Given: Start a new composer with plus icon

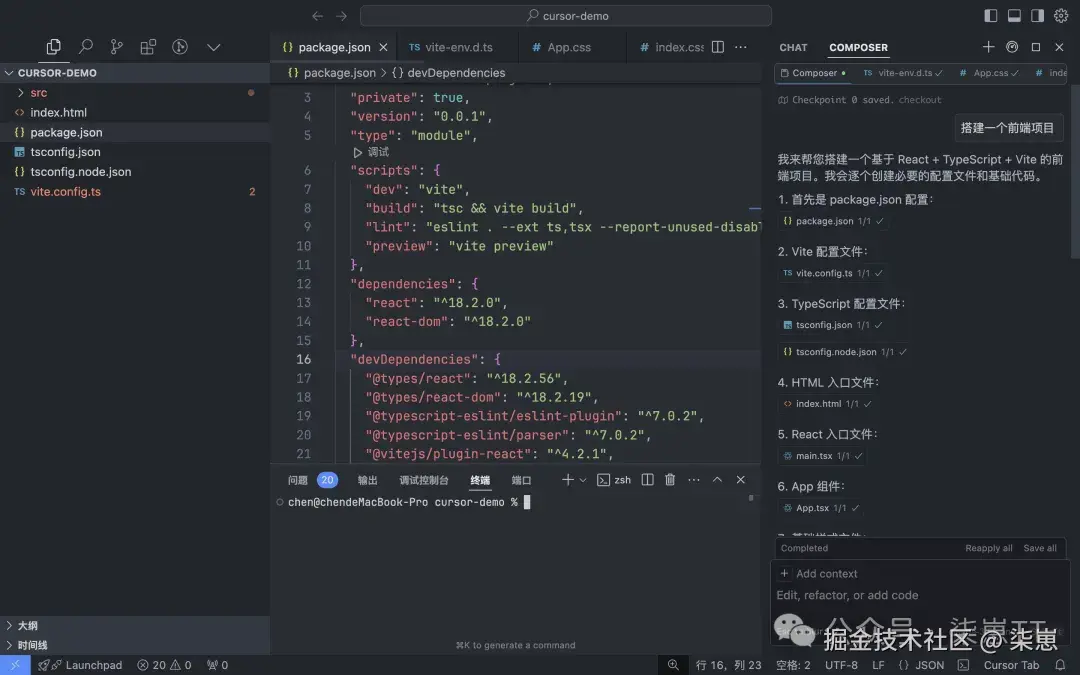Looking at the screenshot, I should point(988,47).
